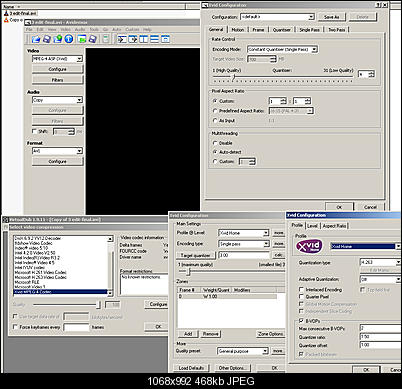402x389 pixels.
Task: Click the Quantizer ratio field showing 1.50
Action: (380, 337)
